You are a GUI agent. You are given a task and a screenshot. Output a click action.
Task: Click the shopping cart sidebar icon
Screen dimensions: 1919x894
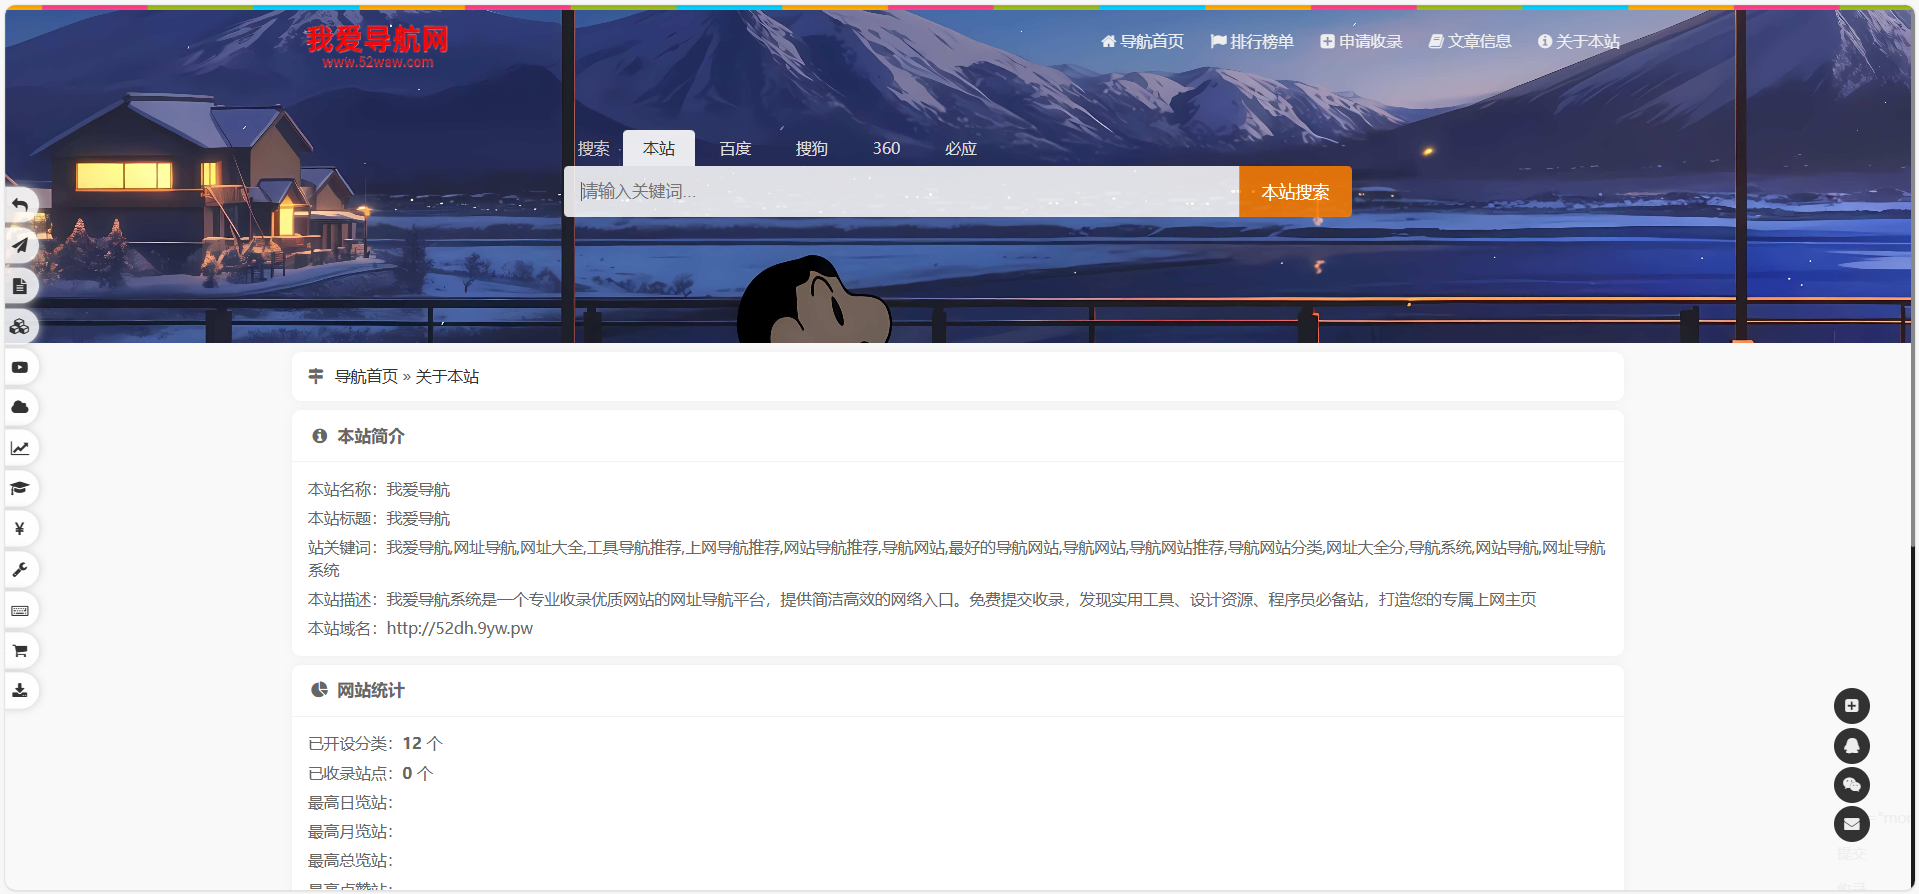(x=20, y=651)
